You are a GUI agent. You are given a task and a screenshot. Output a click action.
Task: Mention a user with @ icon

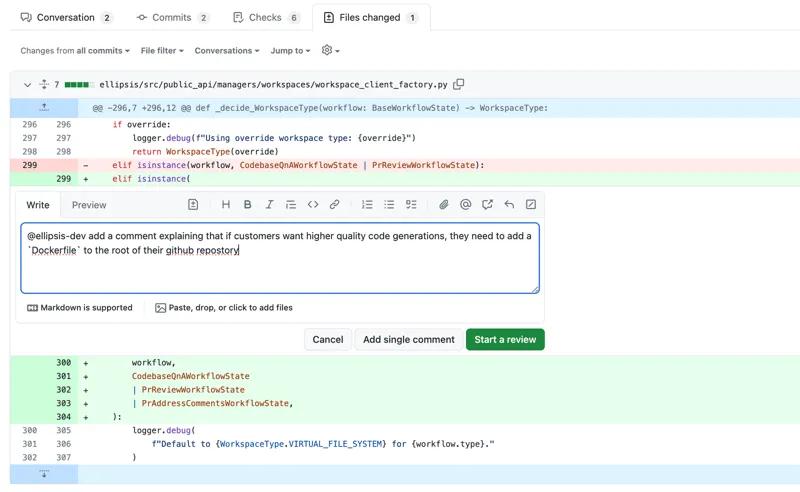(x=465, y=205)
